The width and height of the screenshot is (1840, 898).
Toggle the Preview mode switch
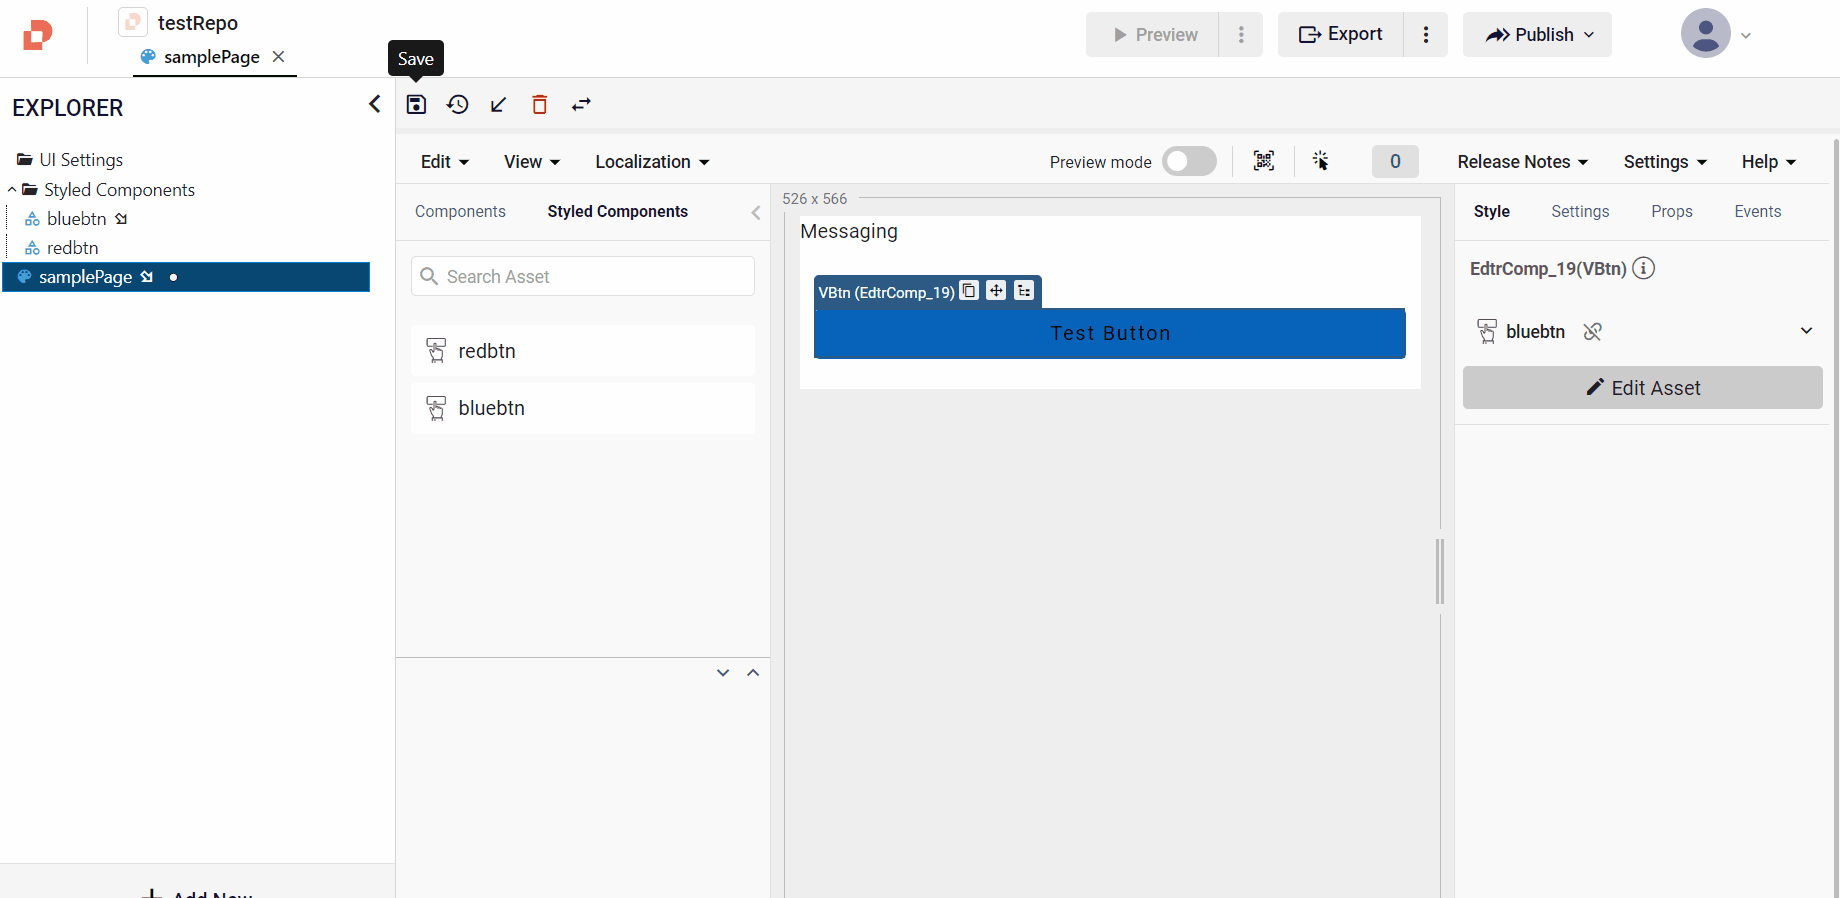pyautogui.click(x=1189, y=161)
